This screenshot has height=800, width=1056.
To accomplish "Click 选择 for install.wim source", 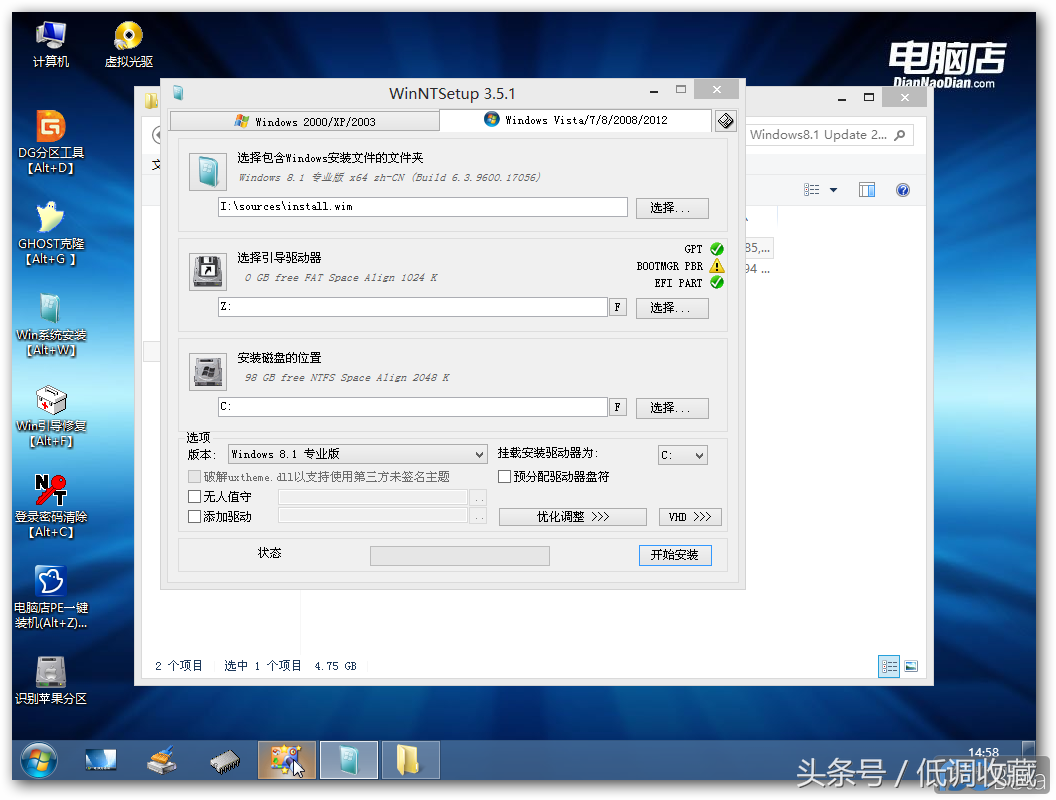I will tap(671, 207).
